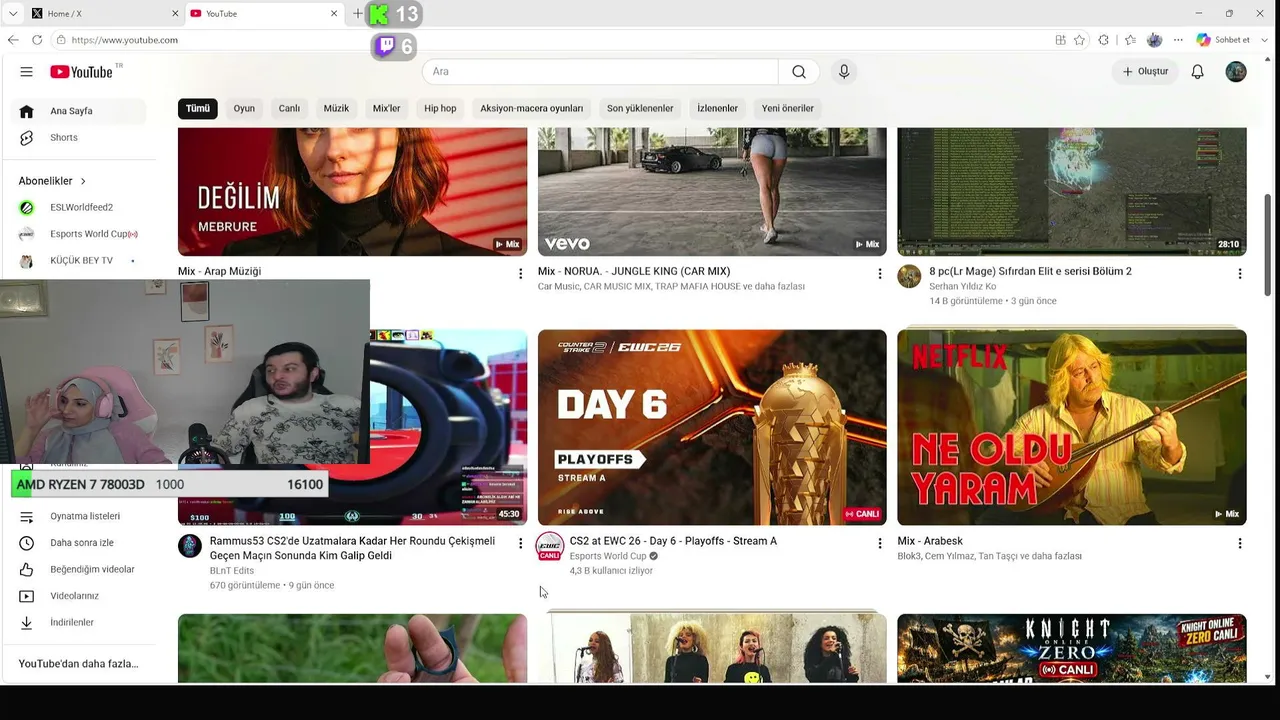The image size is (1280, 720).
Task: Open the DAY 6 Playoffs thumbnail
Action: pyautogui.click(x=712, y=427)
